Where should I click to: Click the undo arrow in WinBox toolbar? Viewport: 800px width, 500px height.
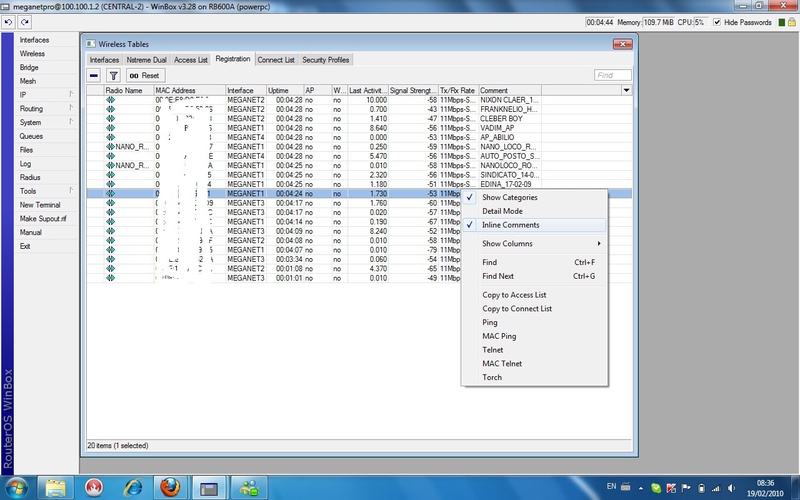tap(8, 22)
